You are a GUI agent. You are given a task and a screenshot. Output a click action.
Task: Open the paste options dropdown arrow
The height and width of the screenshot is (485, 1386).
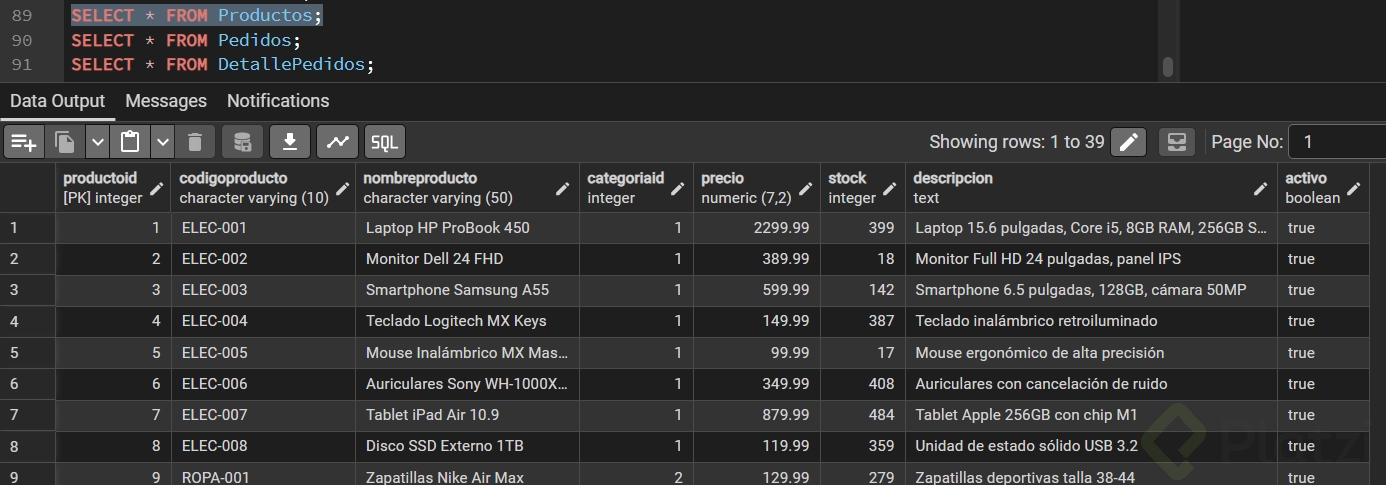(x=162, y=142)
